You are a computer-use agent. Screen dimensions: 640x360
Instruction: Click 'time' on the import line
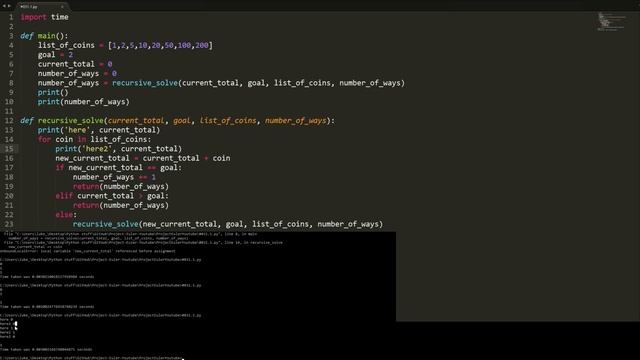(60, 17)
